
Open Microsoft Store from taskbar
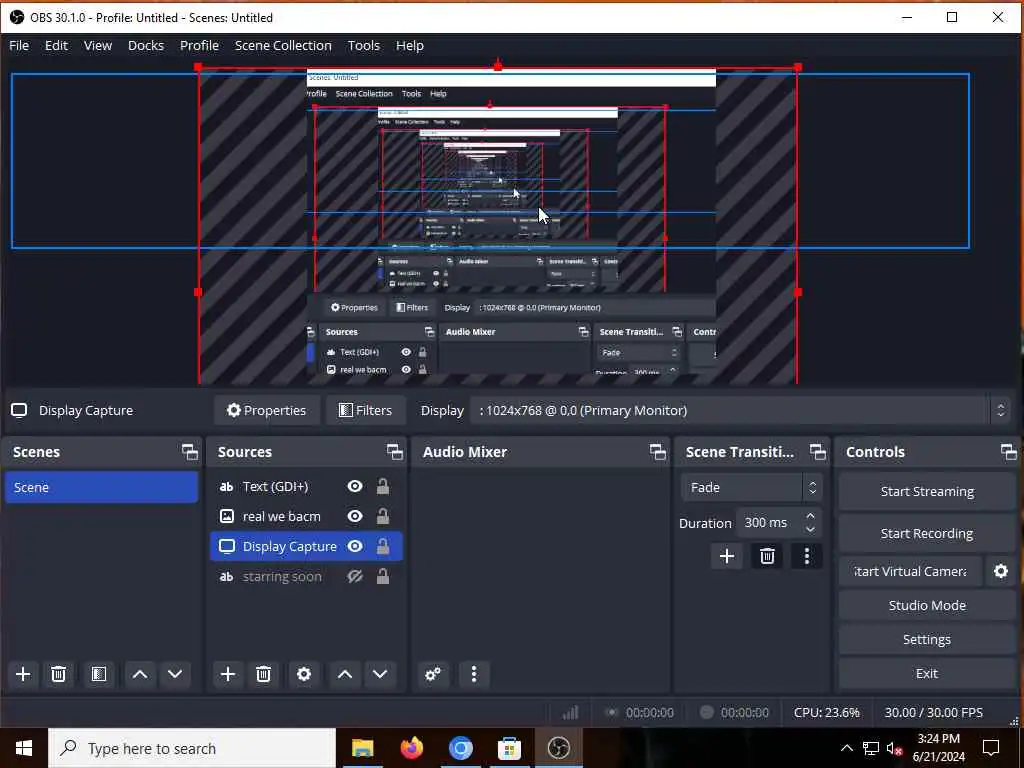tap(509, 748)
